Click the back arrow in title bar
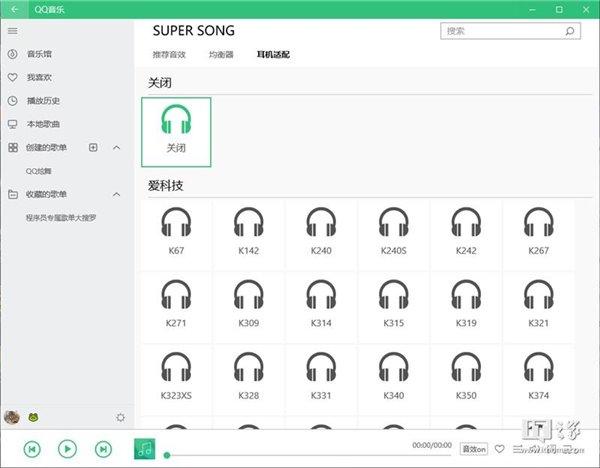The height and width of the screenshot is (468, 600). 14,9
